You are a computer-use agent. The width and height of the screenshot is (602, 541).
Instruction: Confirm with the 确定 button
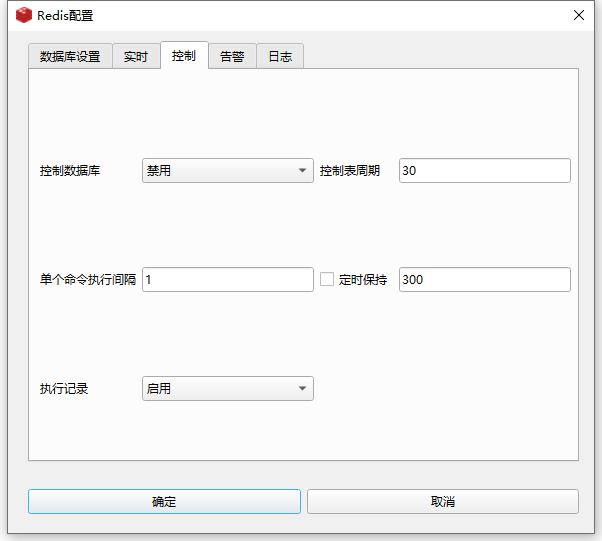[164, 501]
